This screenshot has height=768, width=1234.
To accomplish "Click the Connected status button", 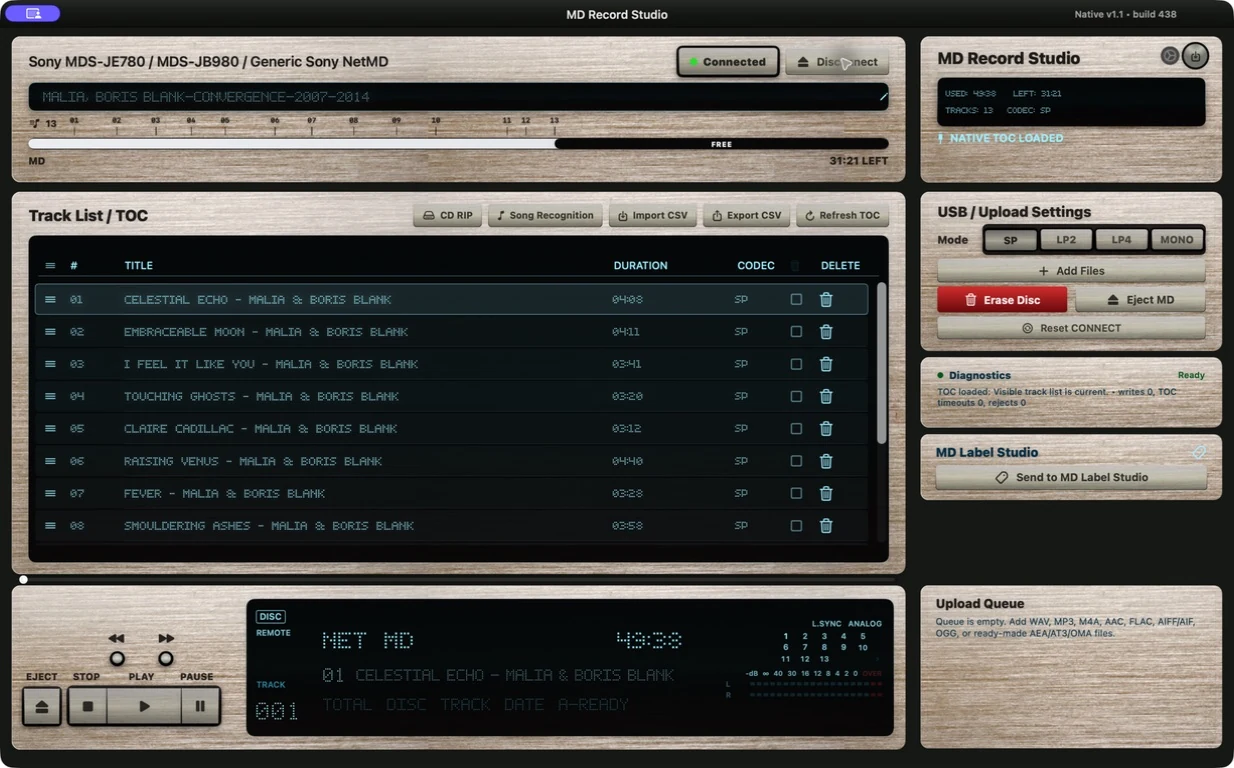I will [x=727, y=62].
